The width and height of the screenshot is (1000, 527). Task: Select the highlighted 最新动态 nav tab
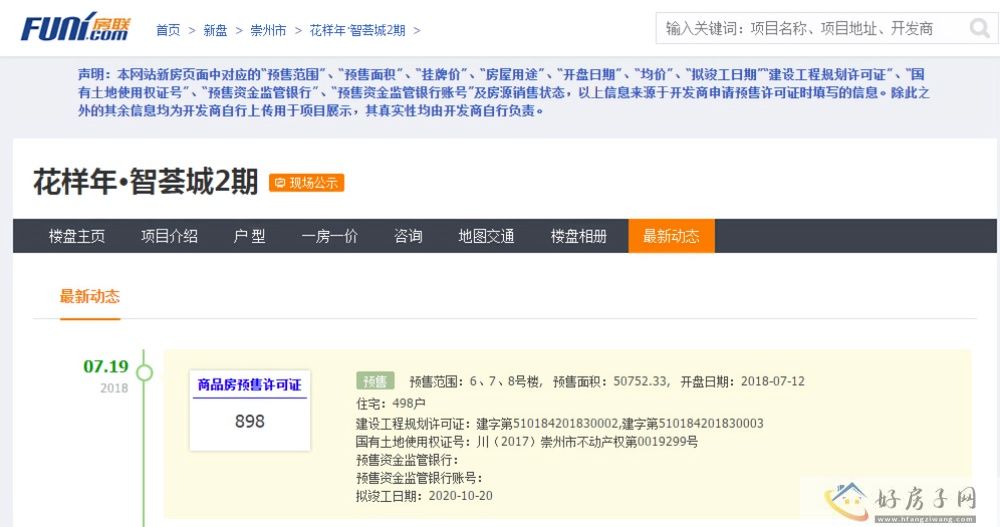pos(671,237)
